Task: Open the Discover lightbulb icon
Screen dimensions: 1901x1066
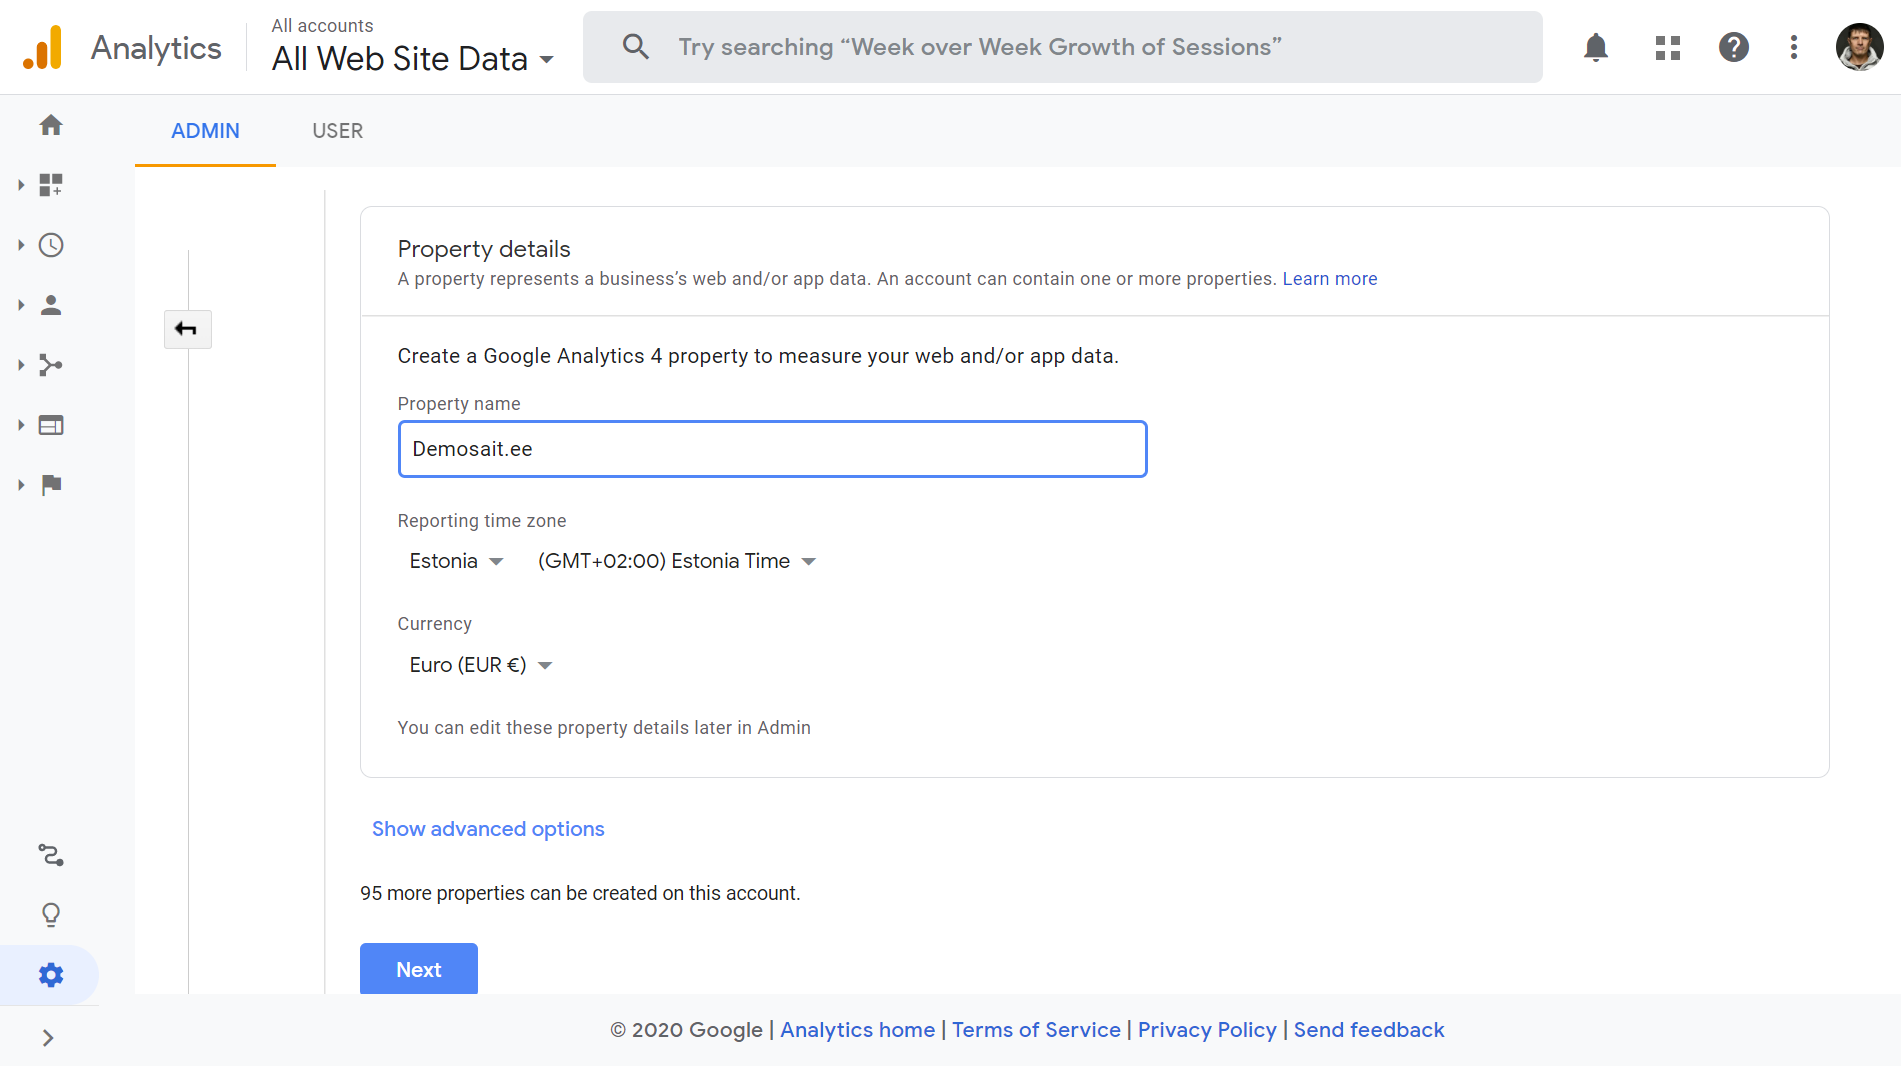Action: point(51,915)
